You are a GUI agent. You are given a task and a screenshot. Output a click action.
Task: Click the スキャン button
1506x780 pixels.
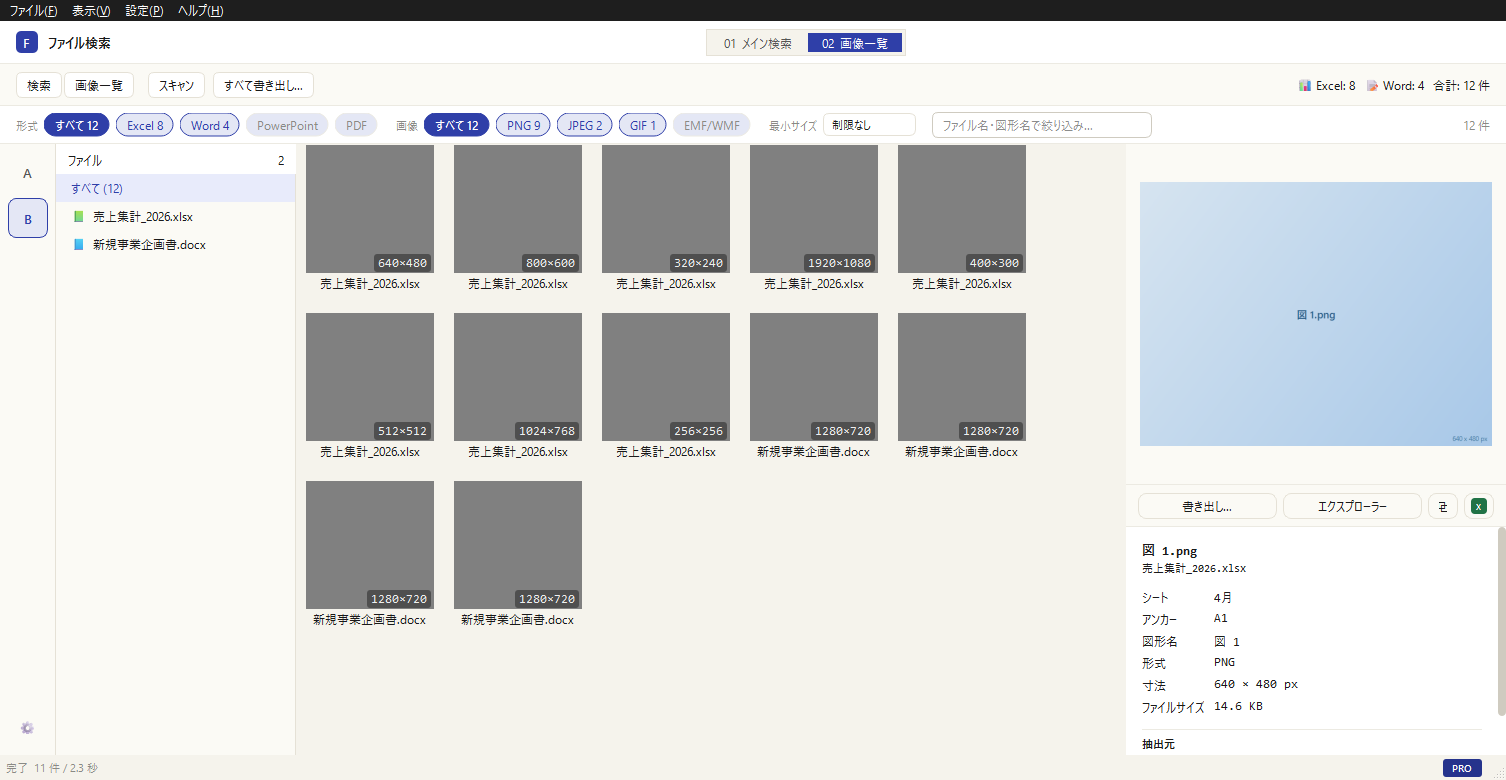177,85
